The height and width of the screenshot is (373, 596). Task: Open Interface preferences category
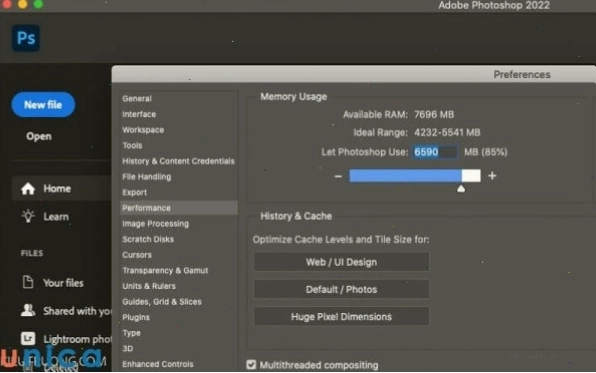click(x=139, y=114)
